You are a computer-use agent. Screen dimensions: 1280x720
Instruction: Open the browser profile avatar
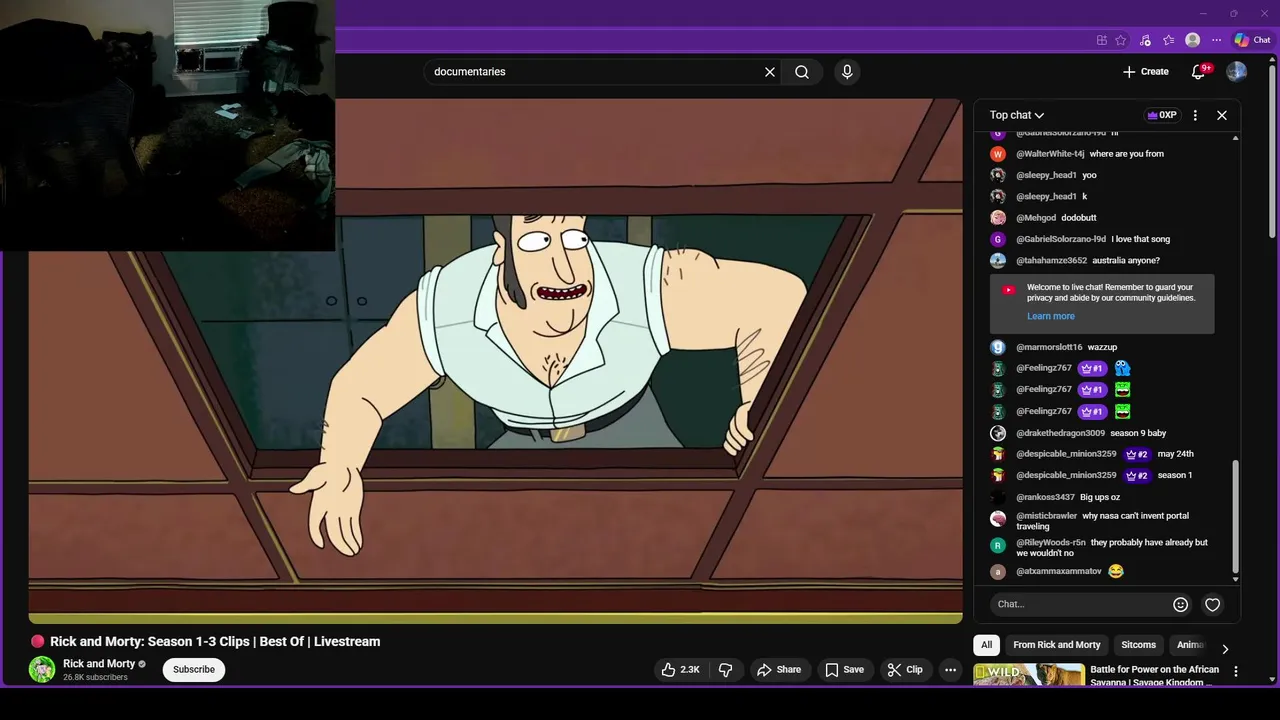1192,40
